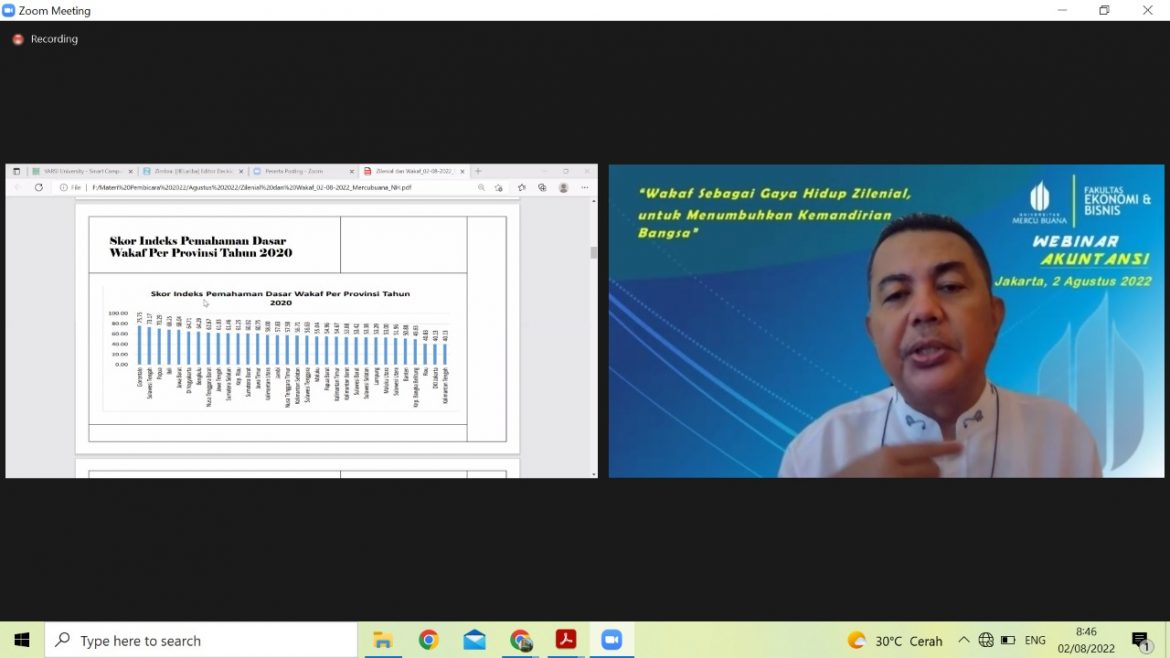Click the network globe icon in the system tray
Image resolution: width=1170 pixels, height=658 pixels.
point(986,640)
